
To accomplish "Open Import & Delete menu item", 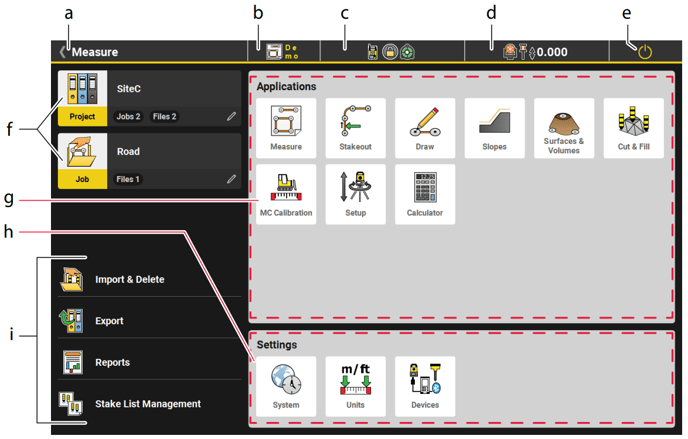I will coord(129,279).
